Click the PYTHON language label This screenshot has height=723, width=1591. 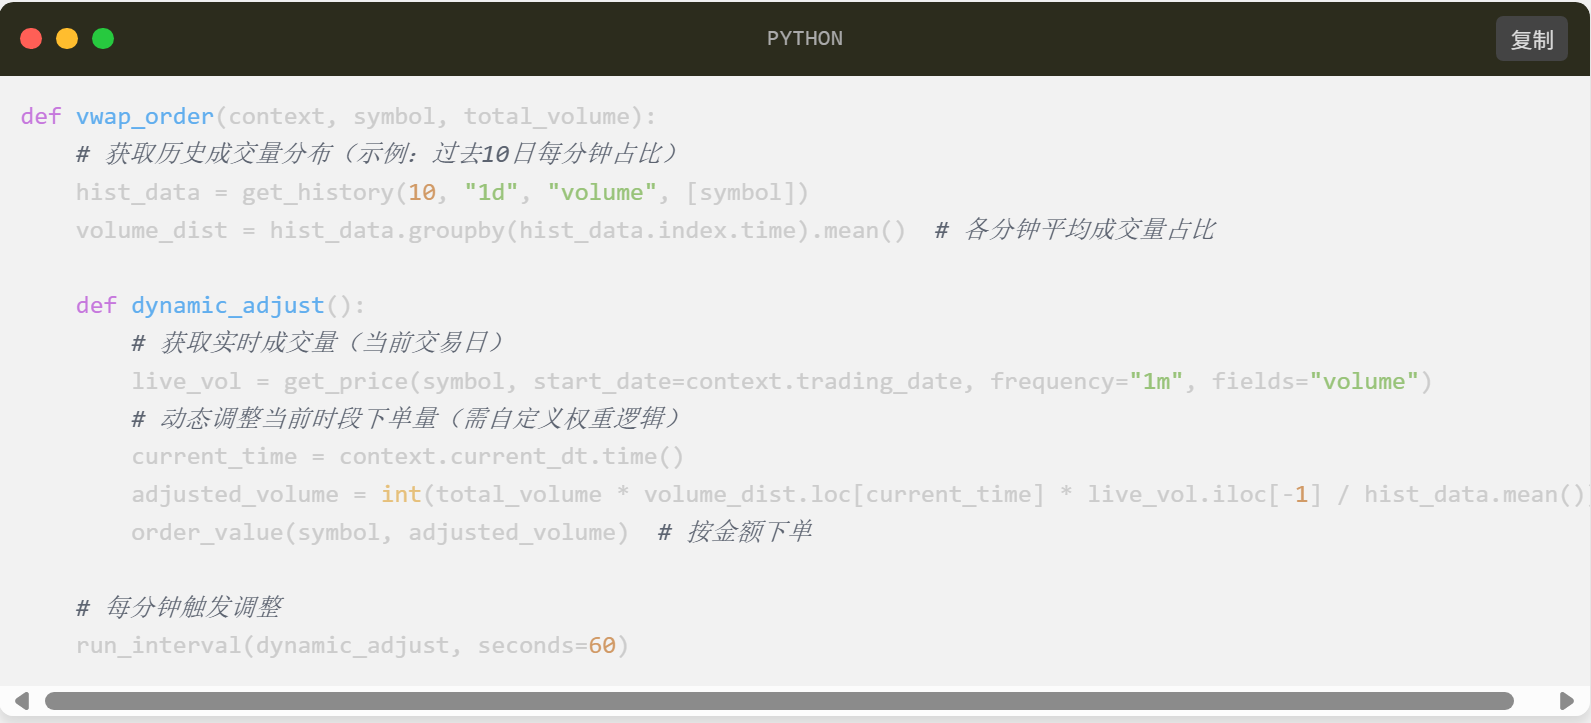804,39
